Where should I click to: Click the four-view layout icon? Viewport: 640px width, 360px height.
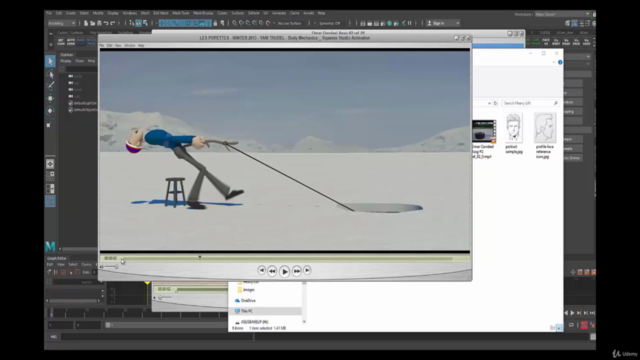pyautogui.click(x=50, y=176)
